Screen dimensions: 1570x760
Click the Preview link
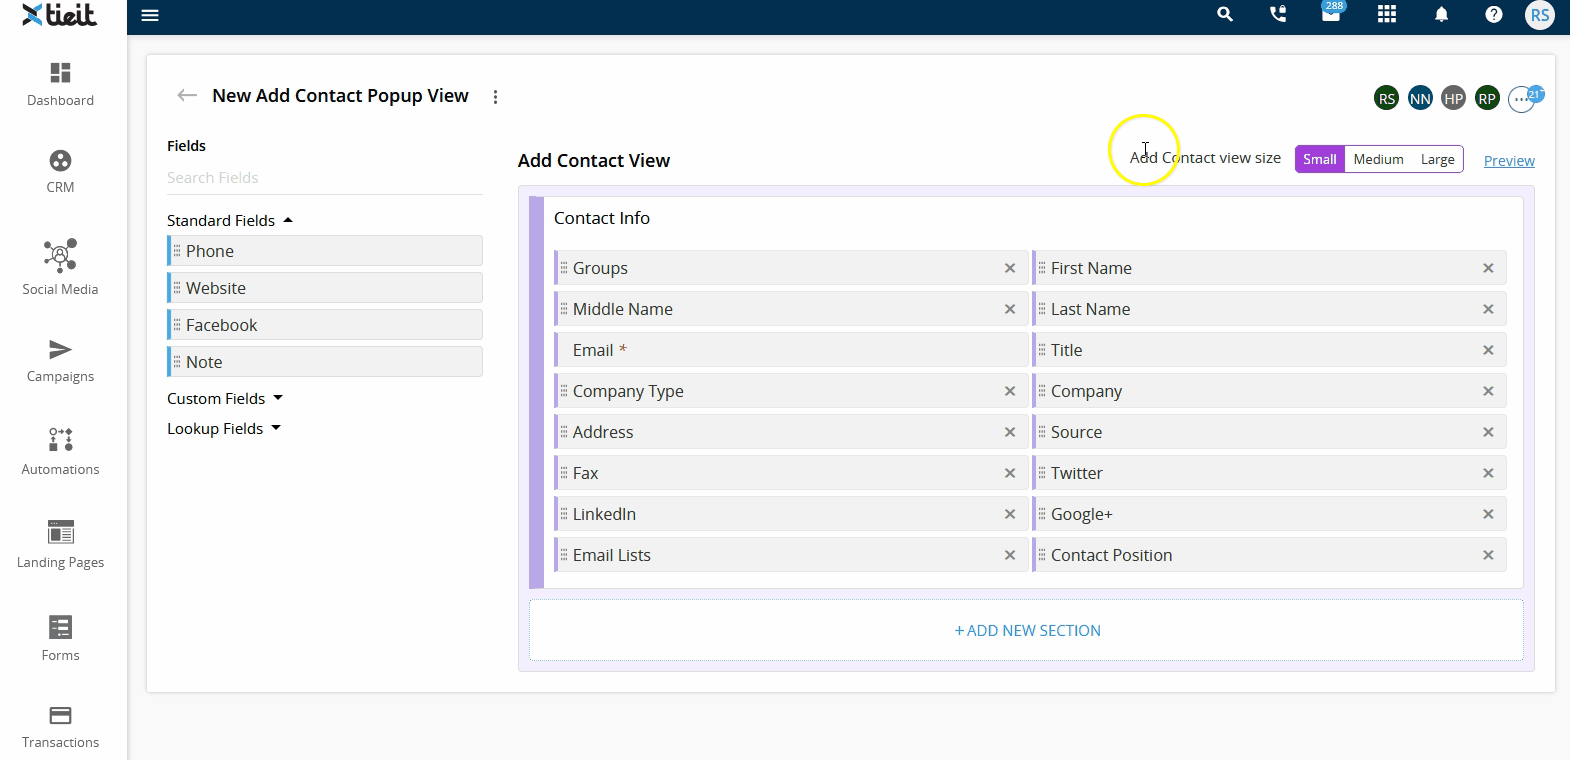click(x=1509, y=161)
